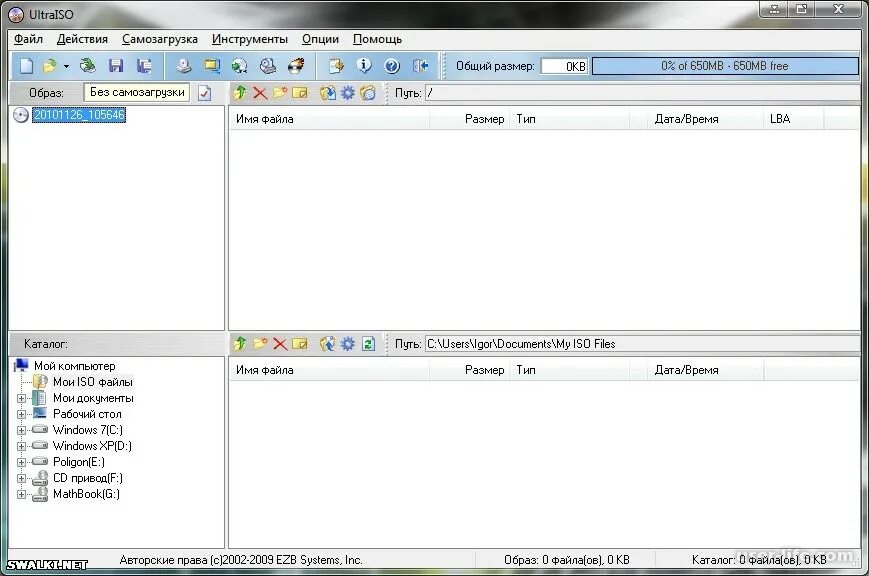Click the Rename icon in Каталог toolbar
The width and height of the screenshot is (869, 576).
tap(300, 344)
